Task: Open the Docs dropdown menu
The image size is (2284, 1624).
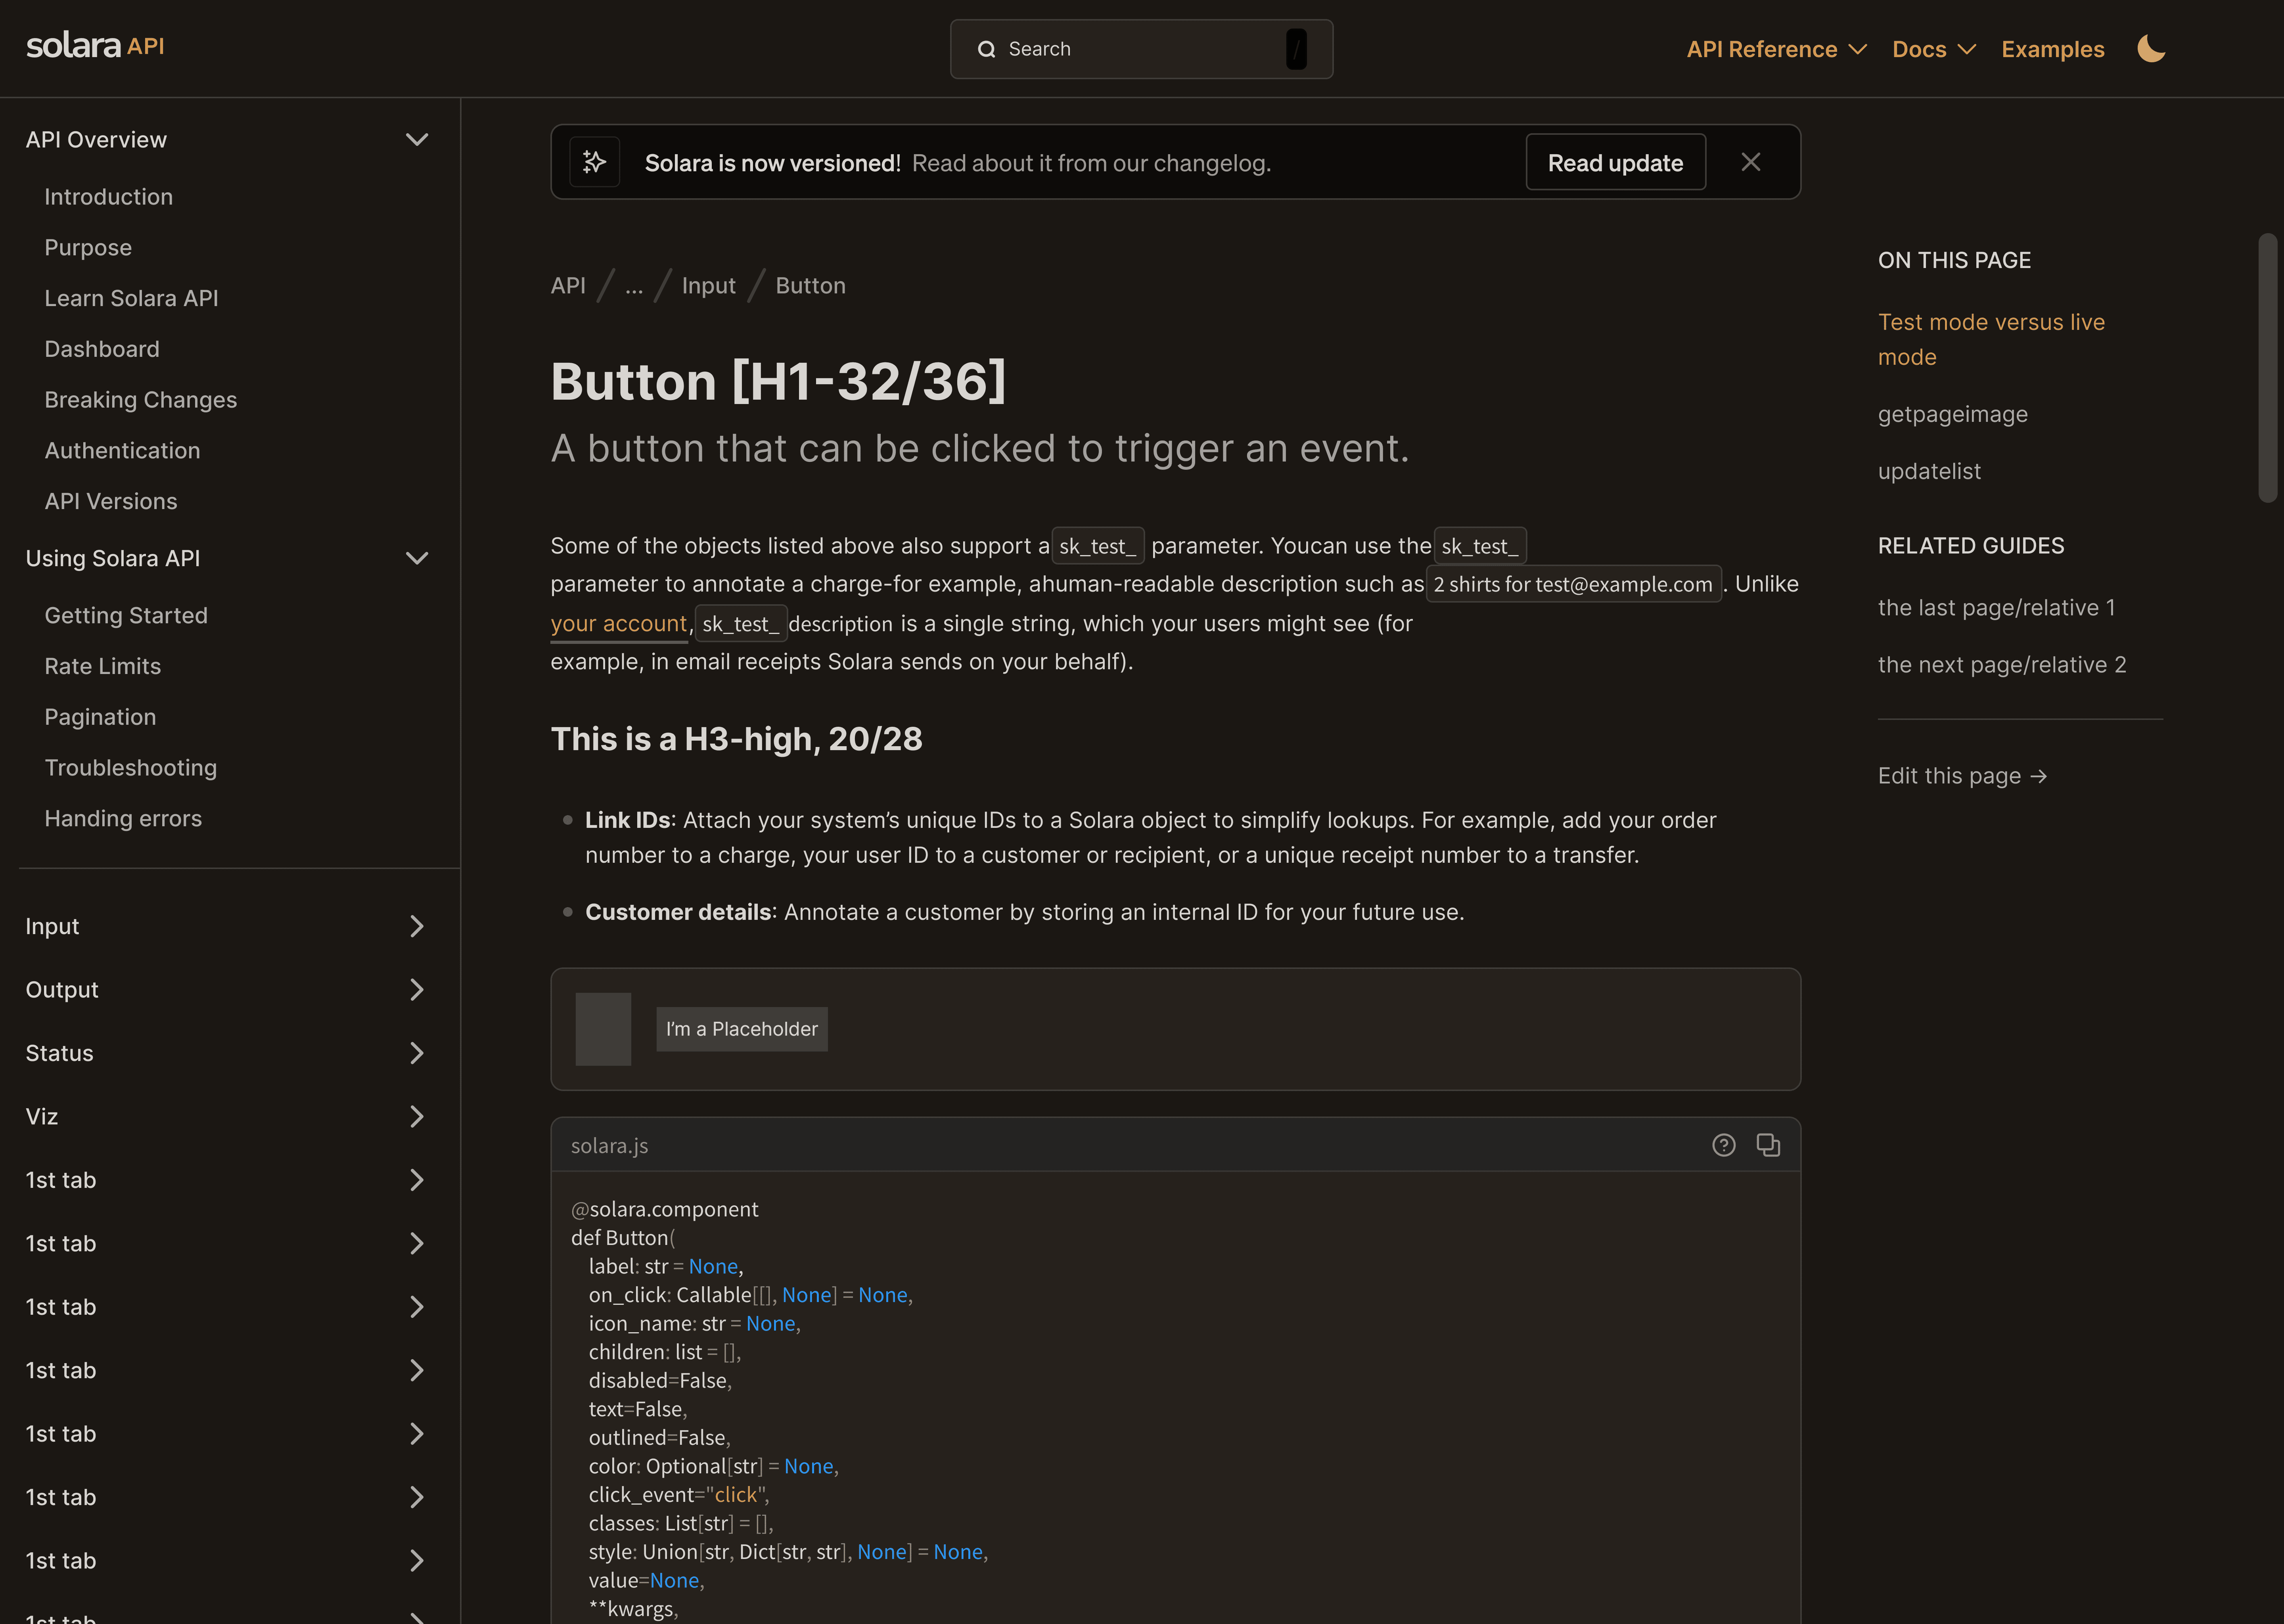Action: pos(1933,49)
